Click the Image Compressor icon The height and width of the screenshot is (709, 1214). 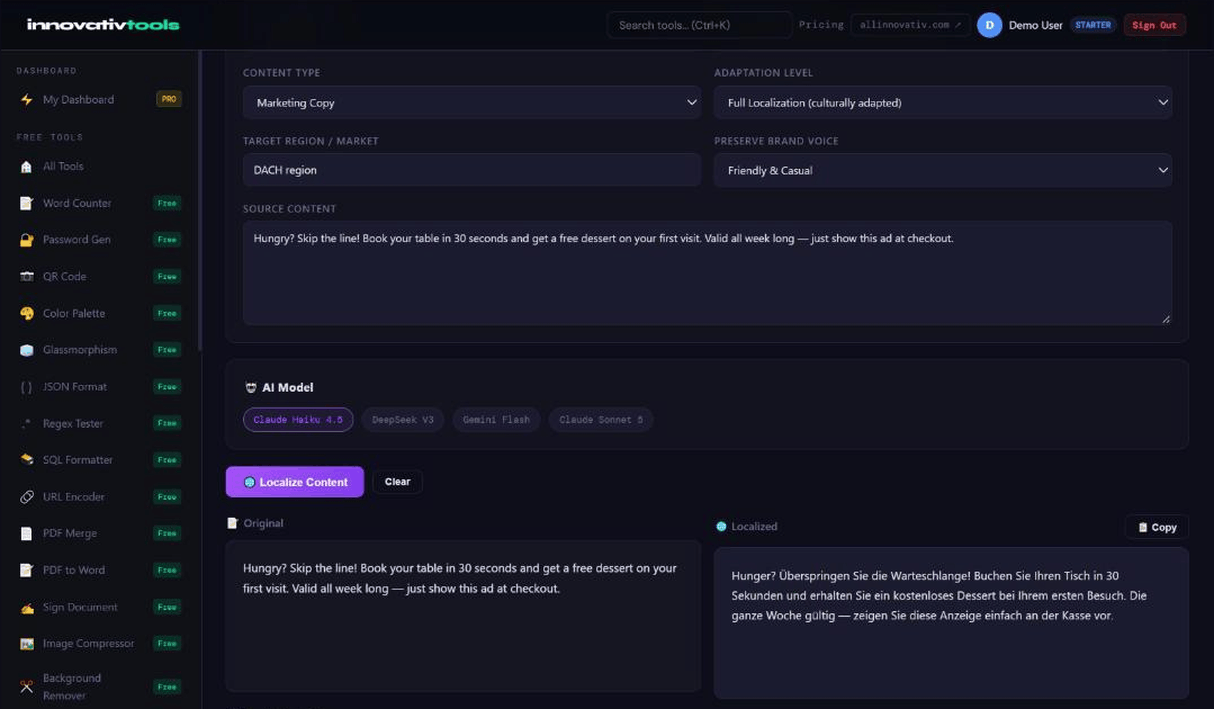coord(27,644)
